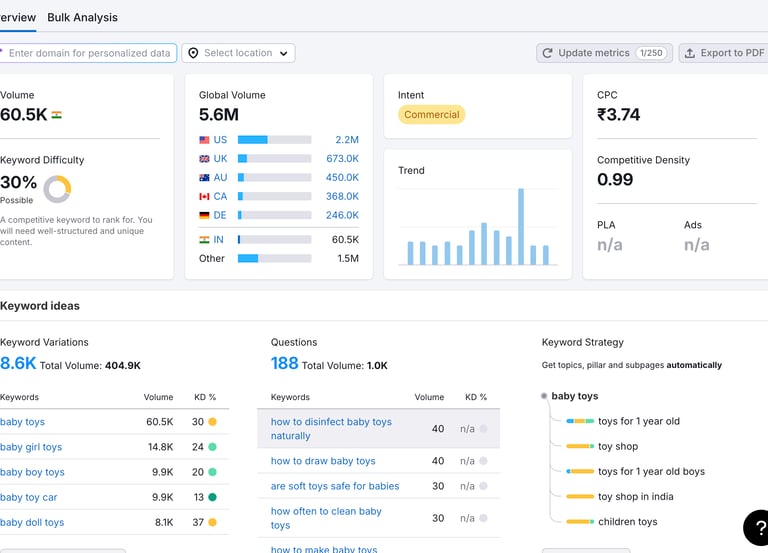This screenshot has width=768, height=553.
Task: Open the baby boy toys keyword
Action: pos(32,472)
